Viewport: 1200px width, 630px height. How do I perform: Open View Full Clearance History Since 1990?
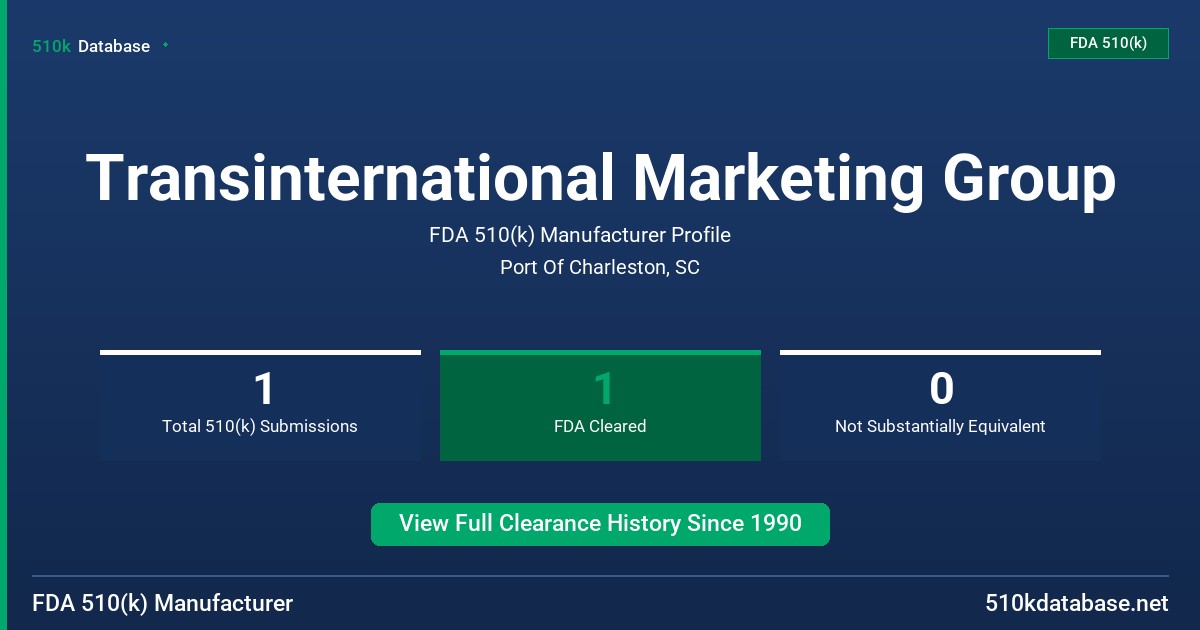(x=600, y=524)
